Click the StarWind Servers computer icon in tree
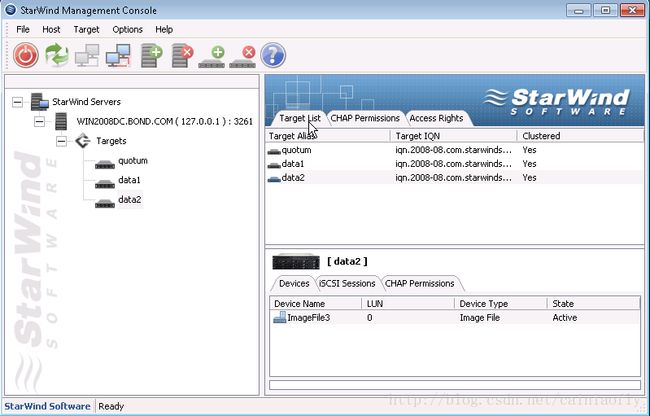 coord(40,102)
